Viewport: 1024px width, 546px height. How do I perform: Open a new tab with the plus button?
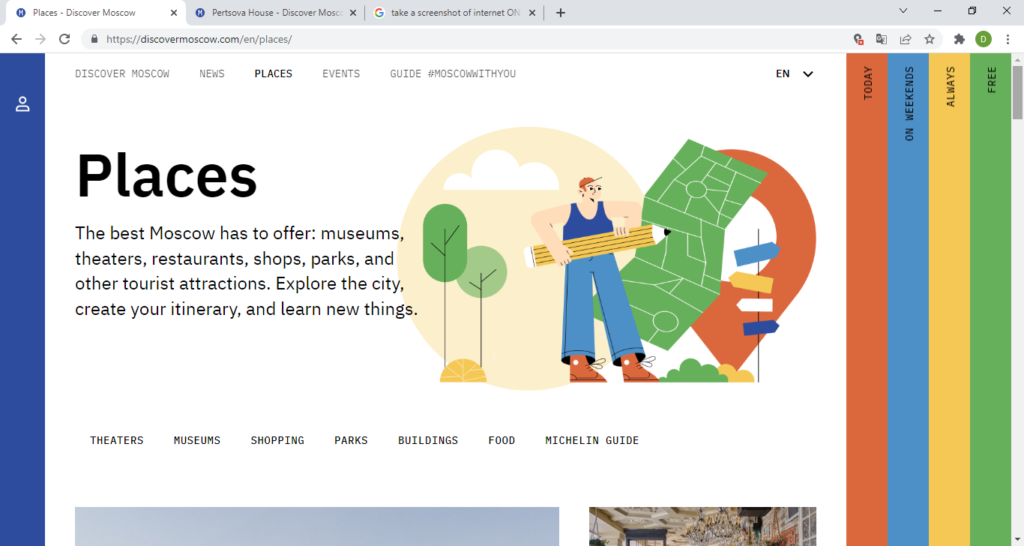click(560, 12)
